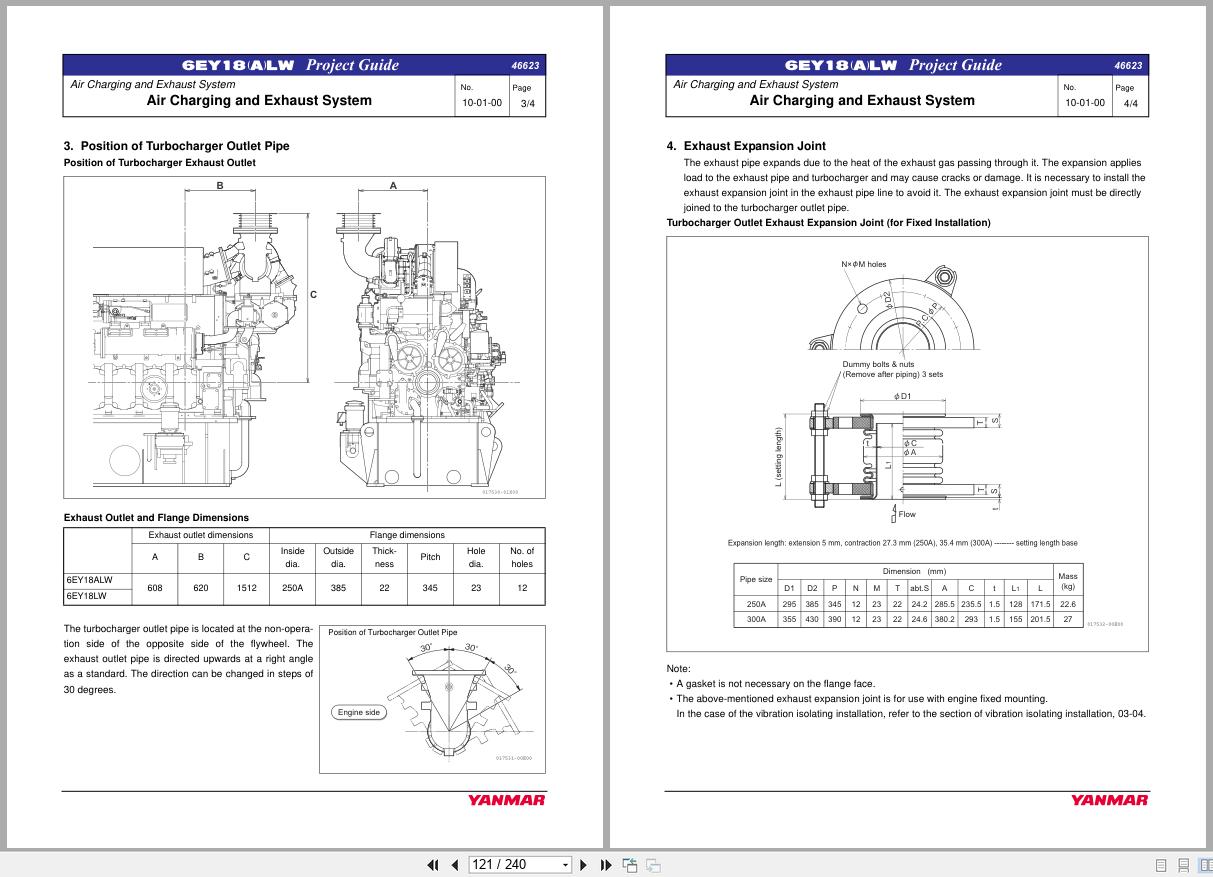Click the turbocharger exhaust outlet diagram

[x=305, y=337]
